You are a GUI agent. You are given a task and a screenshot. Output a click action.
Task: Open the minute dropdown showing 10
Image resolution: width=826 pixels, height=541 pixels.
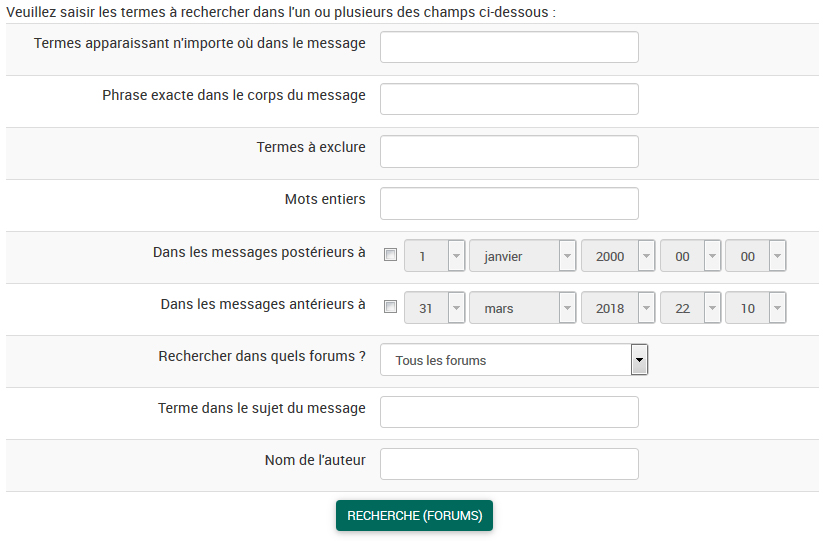pyautogui.click(x=755, y=308)
